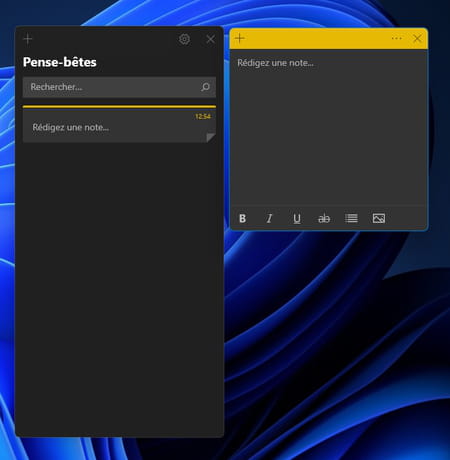Viewport: 450px width, 460px height.
Task: Click the folded corner of the note card
Action: [x=211, y=138]
